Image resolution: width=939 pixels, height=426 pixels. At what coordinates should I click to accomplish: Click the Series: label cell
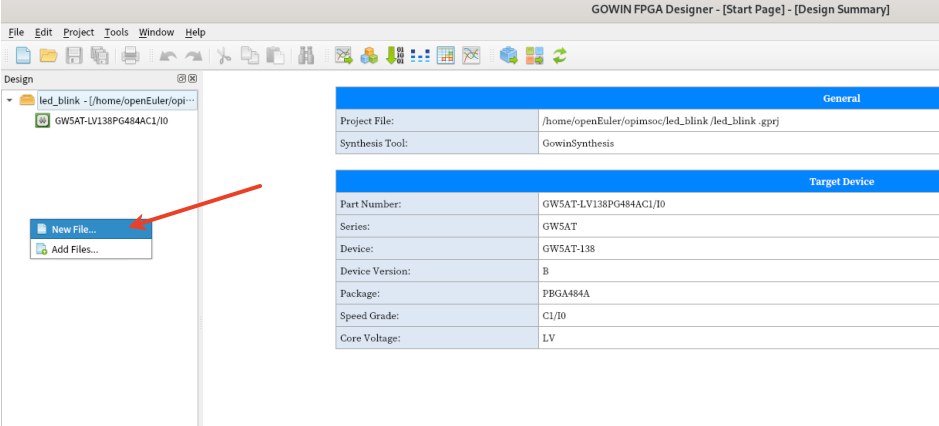pyautogui.click(x=437, y=226)
